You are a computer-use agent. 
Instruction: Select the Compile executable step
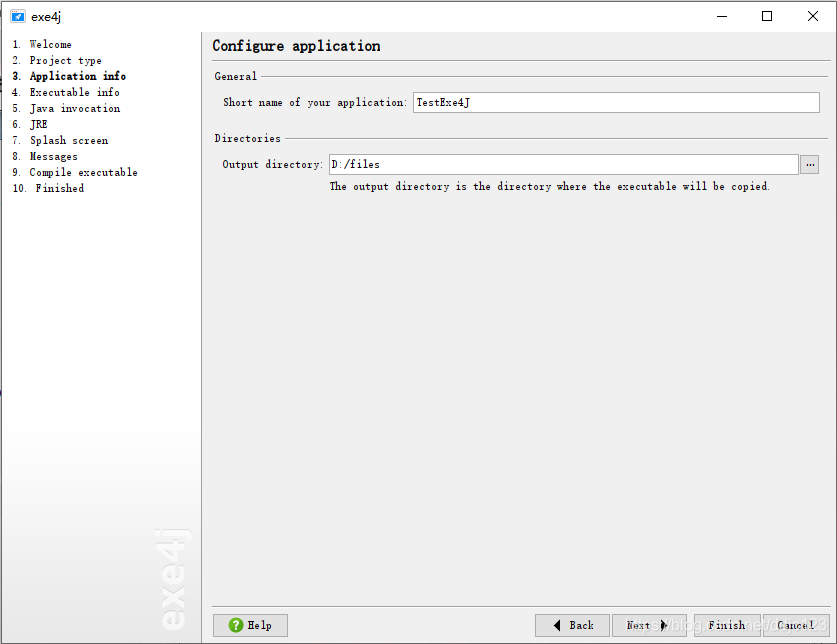coord(75,172)
